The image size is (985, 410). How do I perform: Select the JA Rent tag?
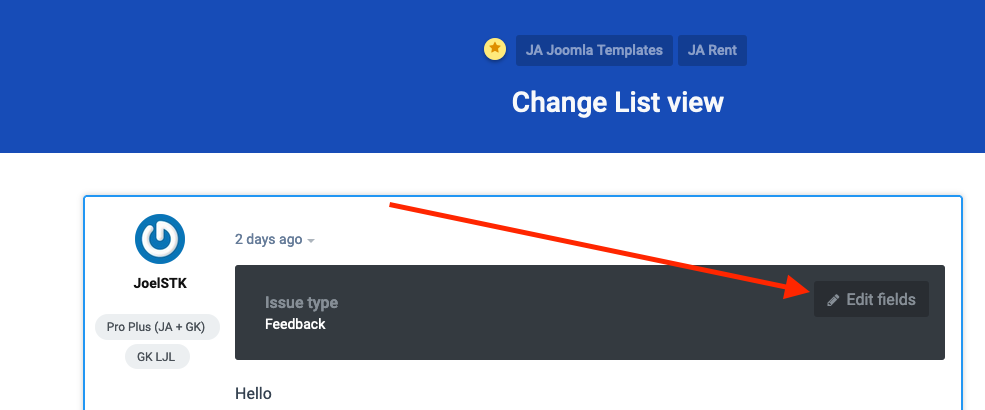pos(712,50)
